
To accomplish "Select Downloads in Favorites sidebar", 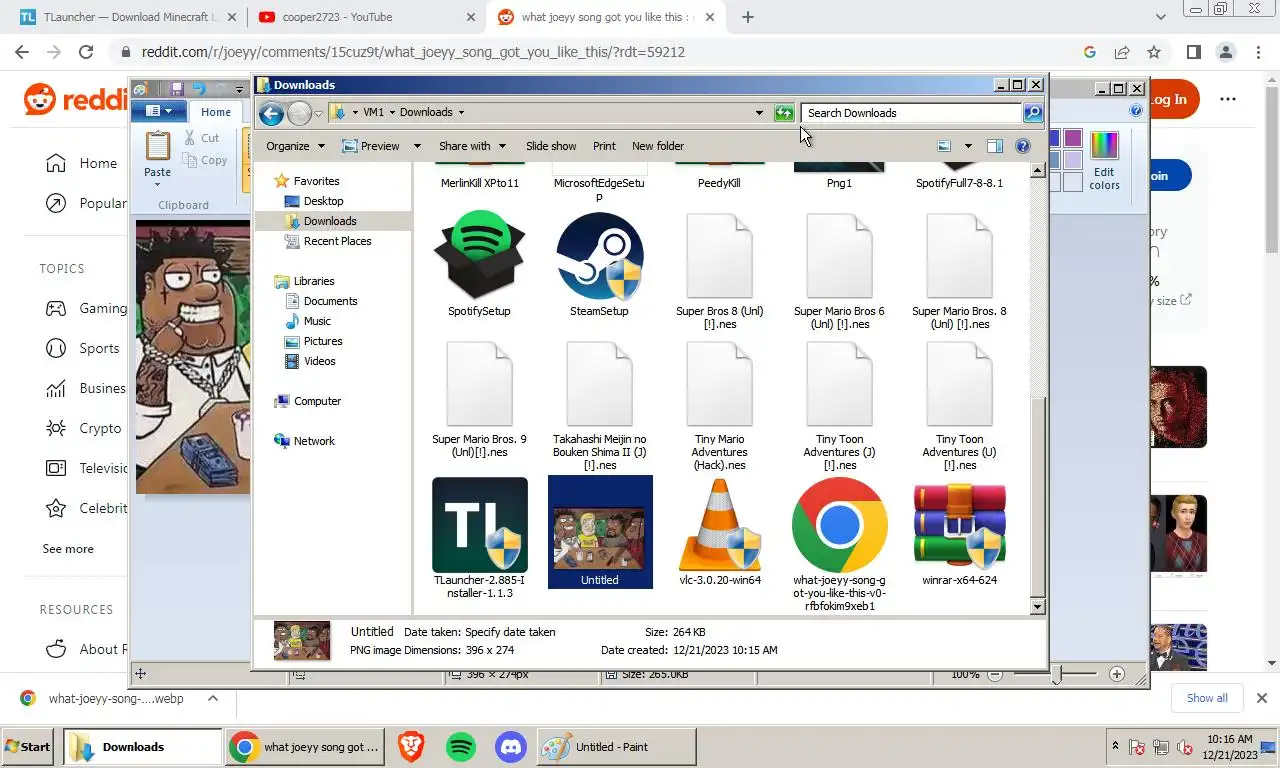I will click(330, 221).
